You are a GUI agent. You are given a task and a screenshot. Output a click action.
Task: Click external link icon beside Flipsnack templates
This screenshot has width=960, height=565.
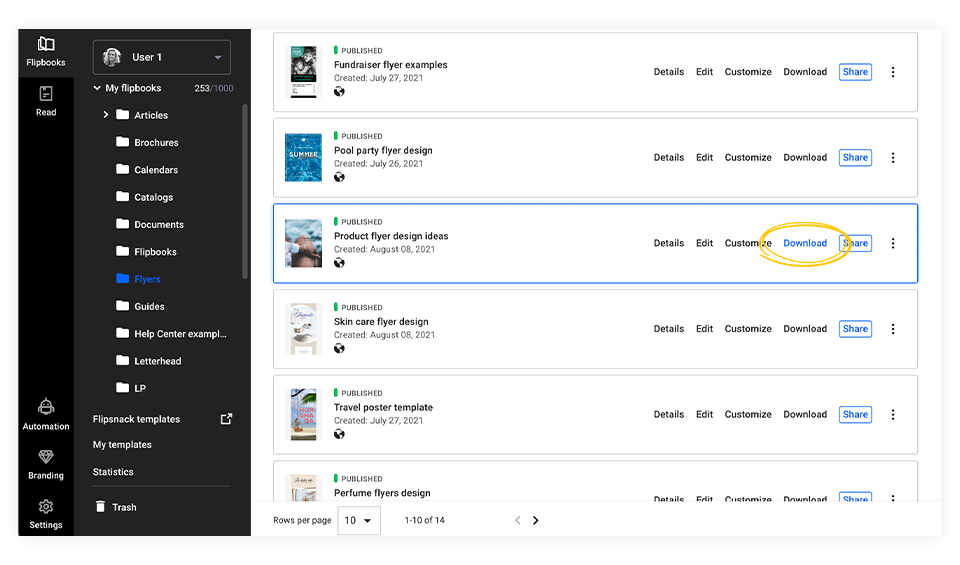[x=226, y=419]
